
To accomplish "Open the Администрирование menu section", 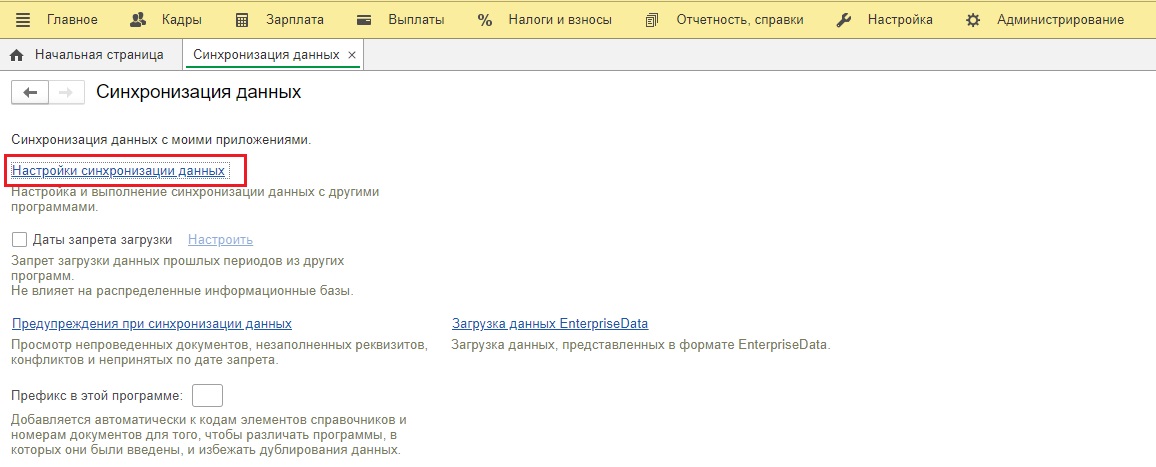I will 1060,20.
